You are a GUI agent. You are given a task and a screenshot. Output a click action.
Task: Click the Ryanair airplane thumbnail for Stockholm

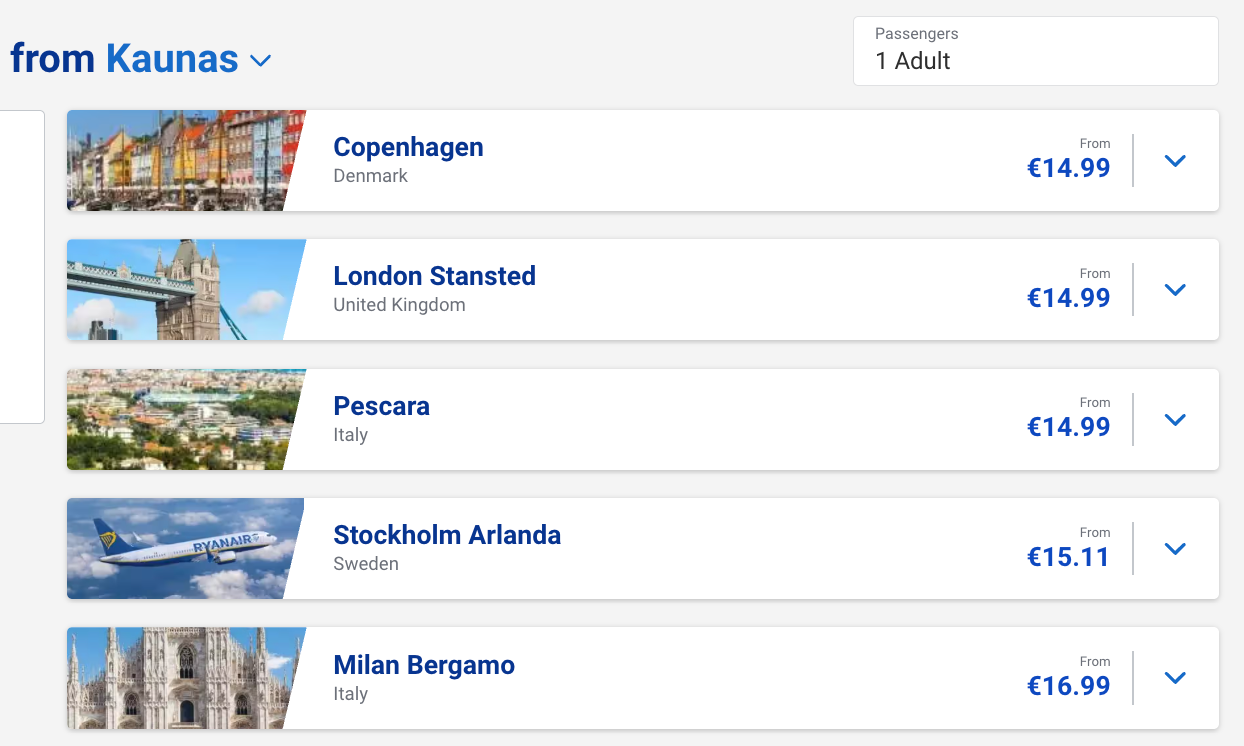[x=180, y=548]
